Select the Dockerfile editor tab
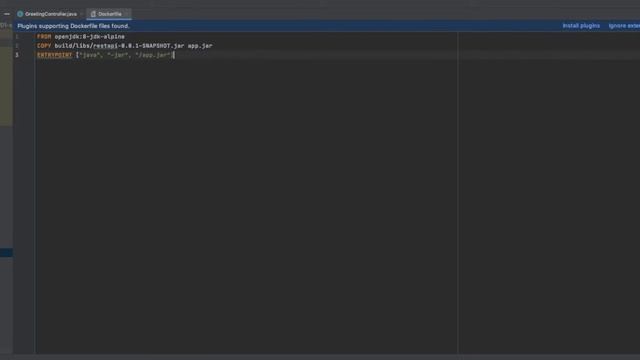The width and height of the screenshot is (640, 360). (109, 14)
